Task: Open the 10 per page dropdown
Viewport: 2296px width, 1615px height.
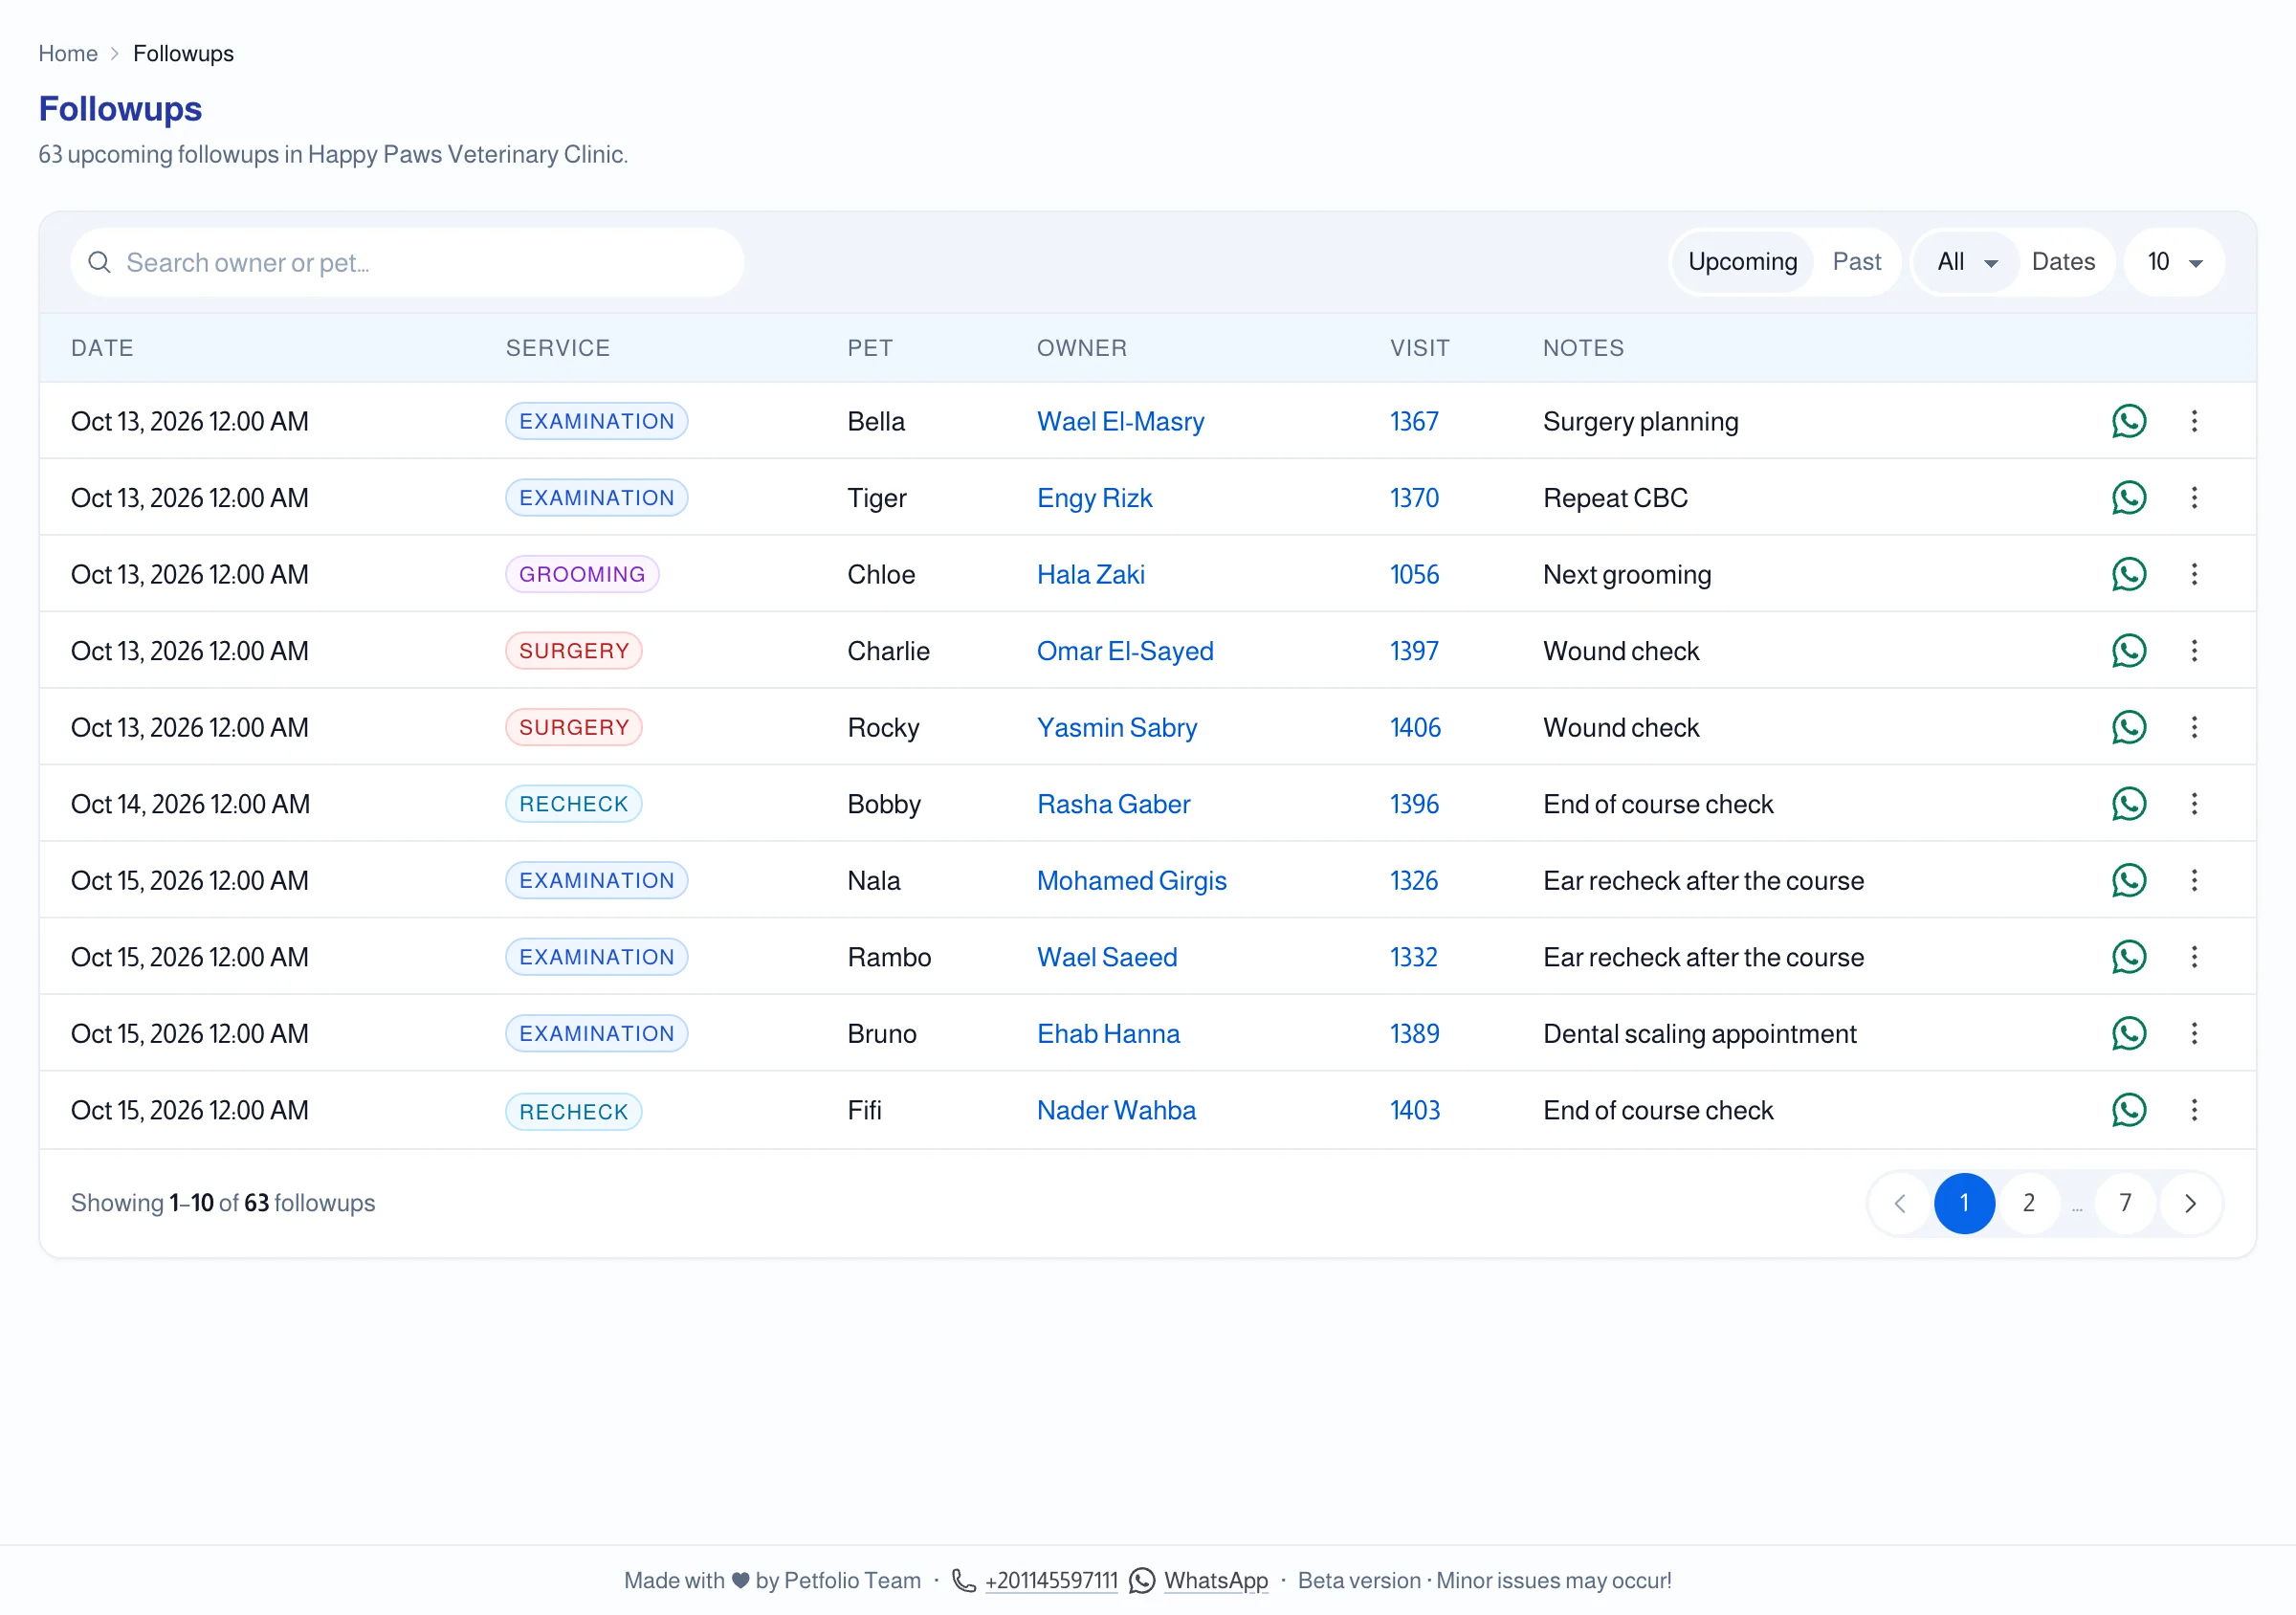Action: coord(2174,262)
